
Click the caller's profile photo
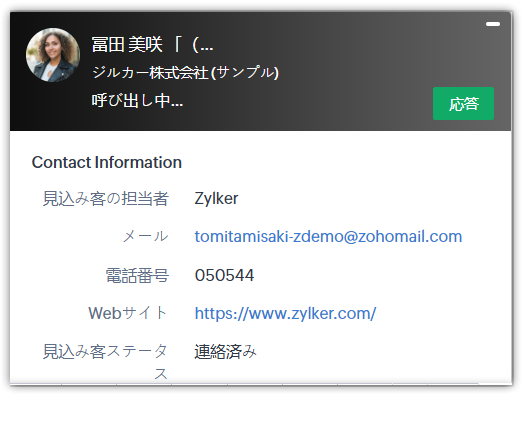(x=53, y=55)
